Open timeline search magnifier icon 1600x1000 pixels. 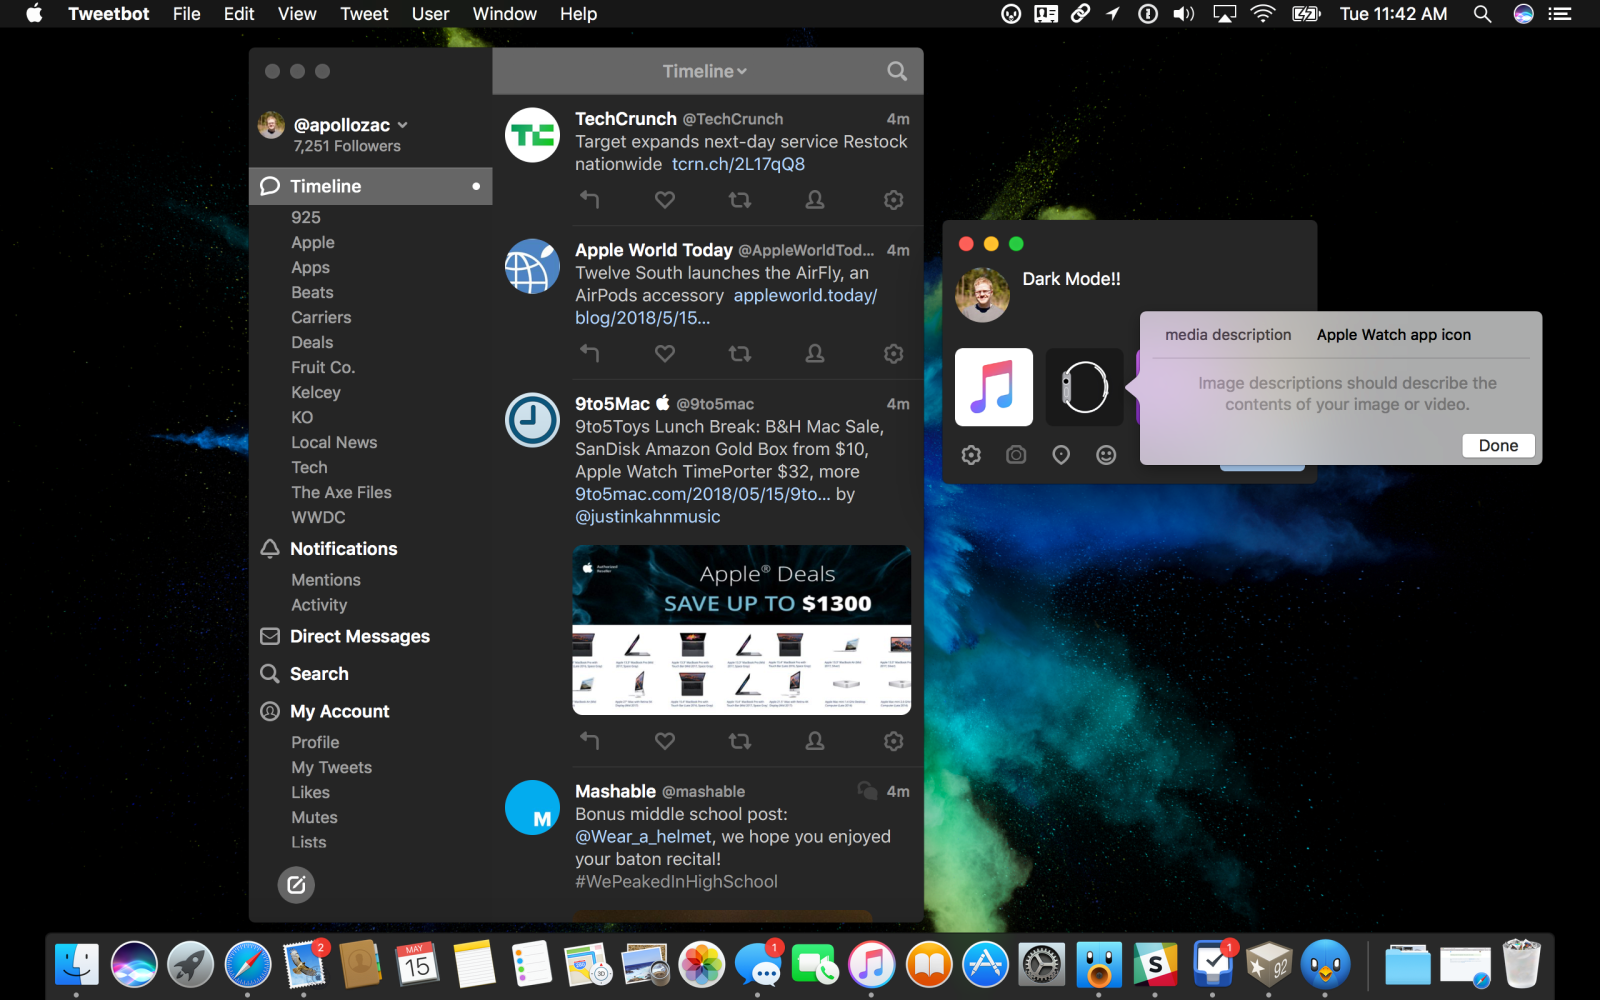coord(897,71)
